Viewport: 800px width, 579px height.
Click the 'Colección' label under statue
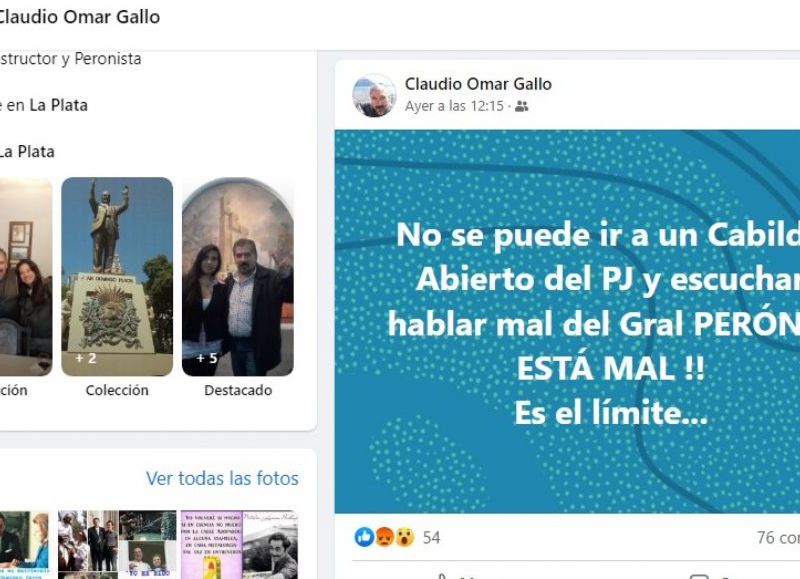[117, 390]
